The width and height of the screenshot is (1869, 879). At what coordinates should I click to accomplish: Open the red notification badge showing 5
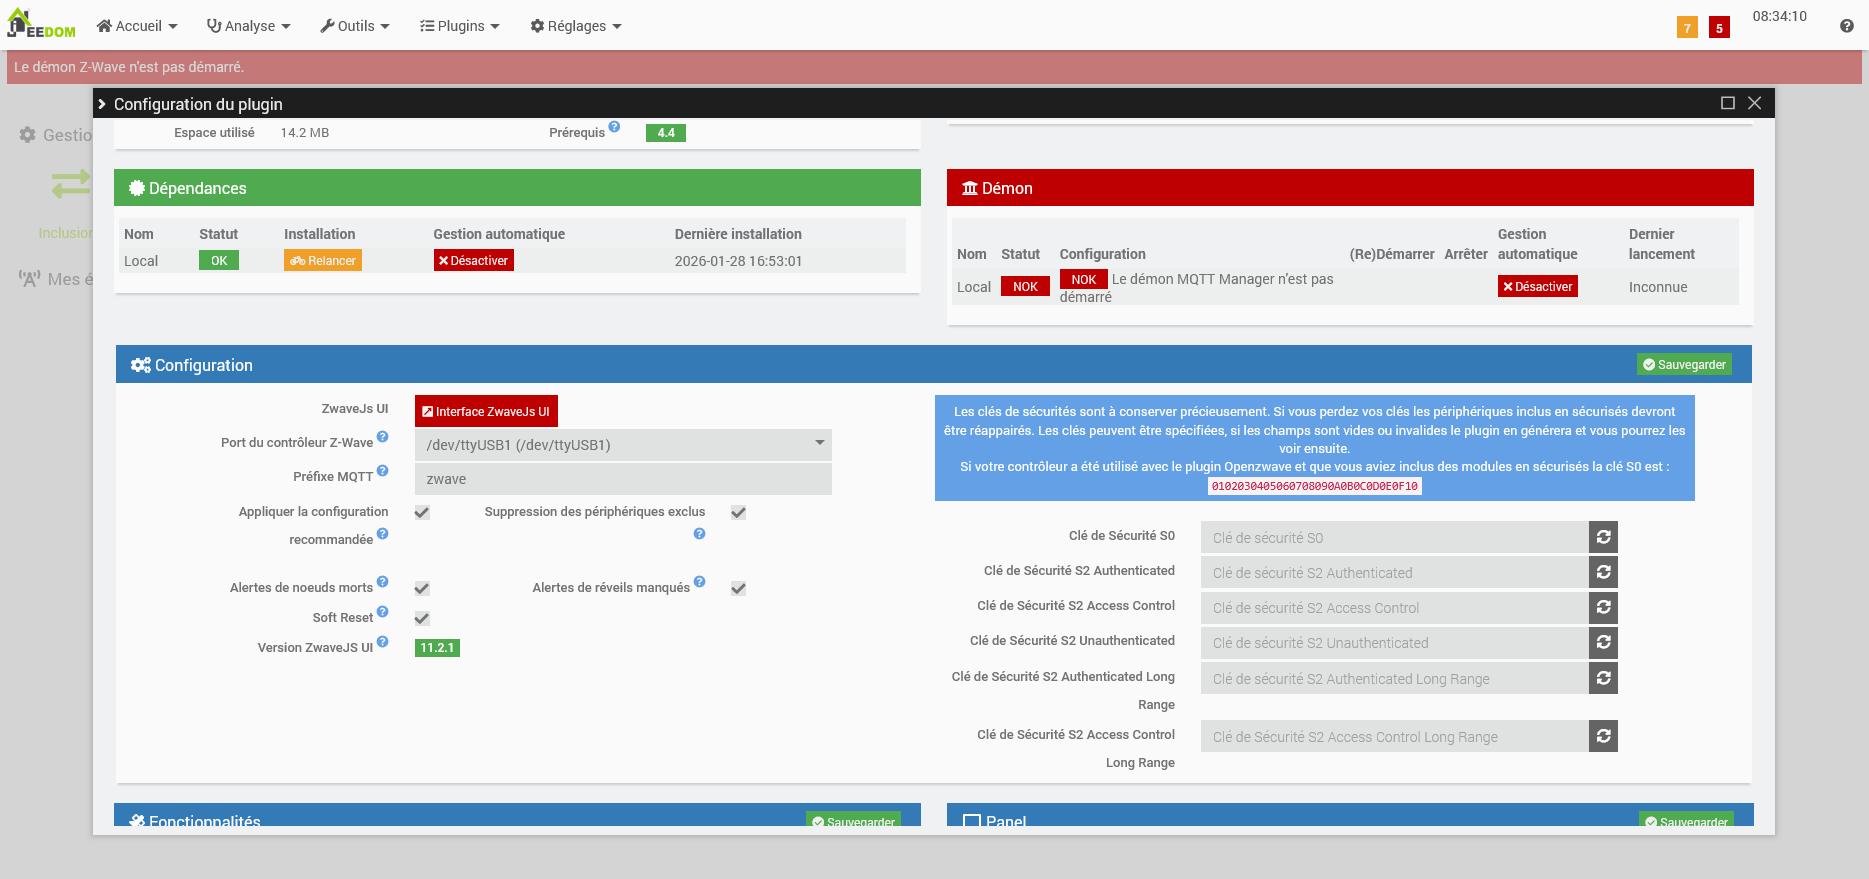coord(1719,28)
